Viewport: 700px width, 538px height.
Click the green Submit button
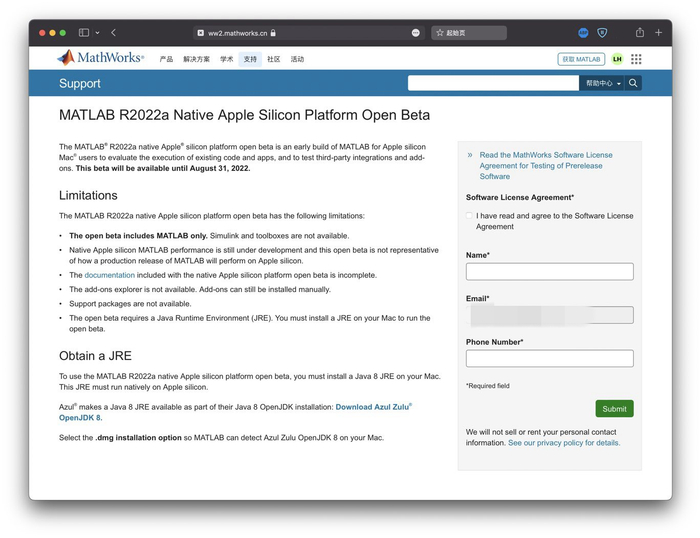(614, 409)
